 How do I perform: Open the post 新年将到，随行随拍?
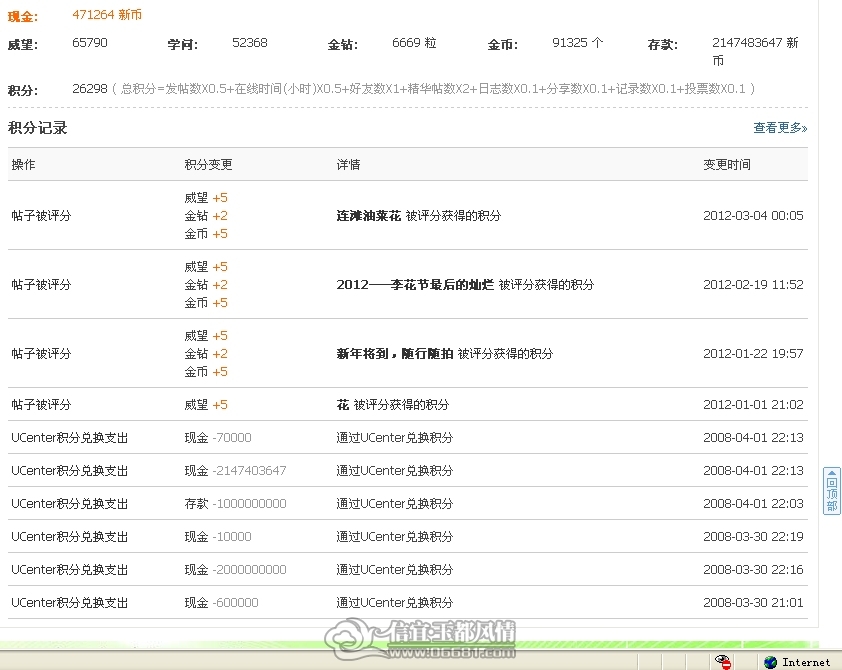coord(395,354)
